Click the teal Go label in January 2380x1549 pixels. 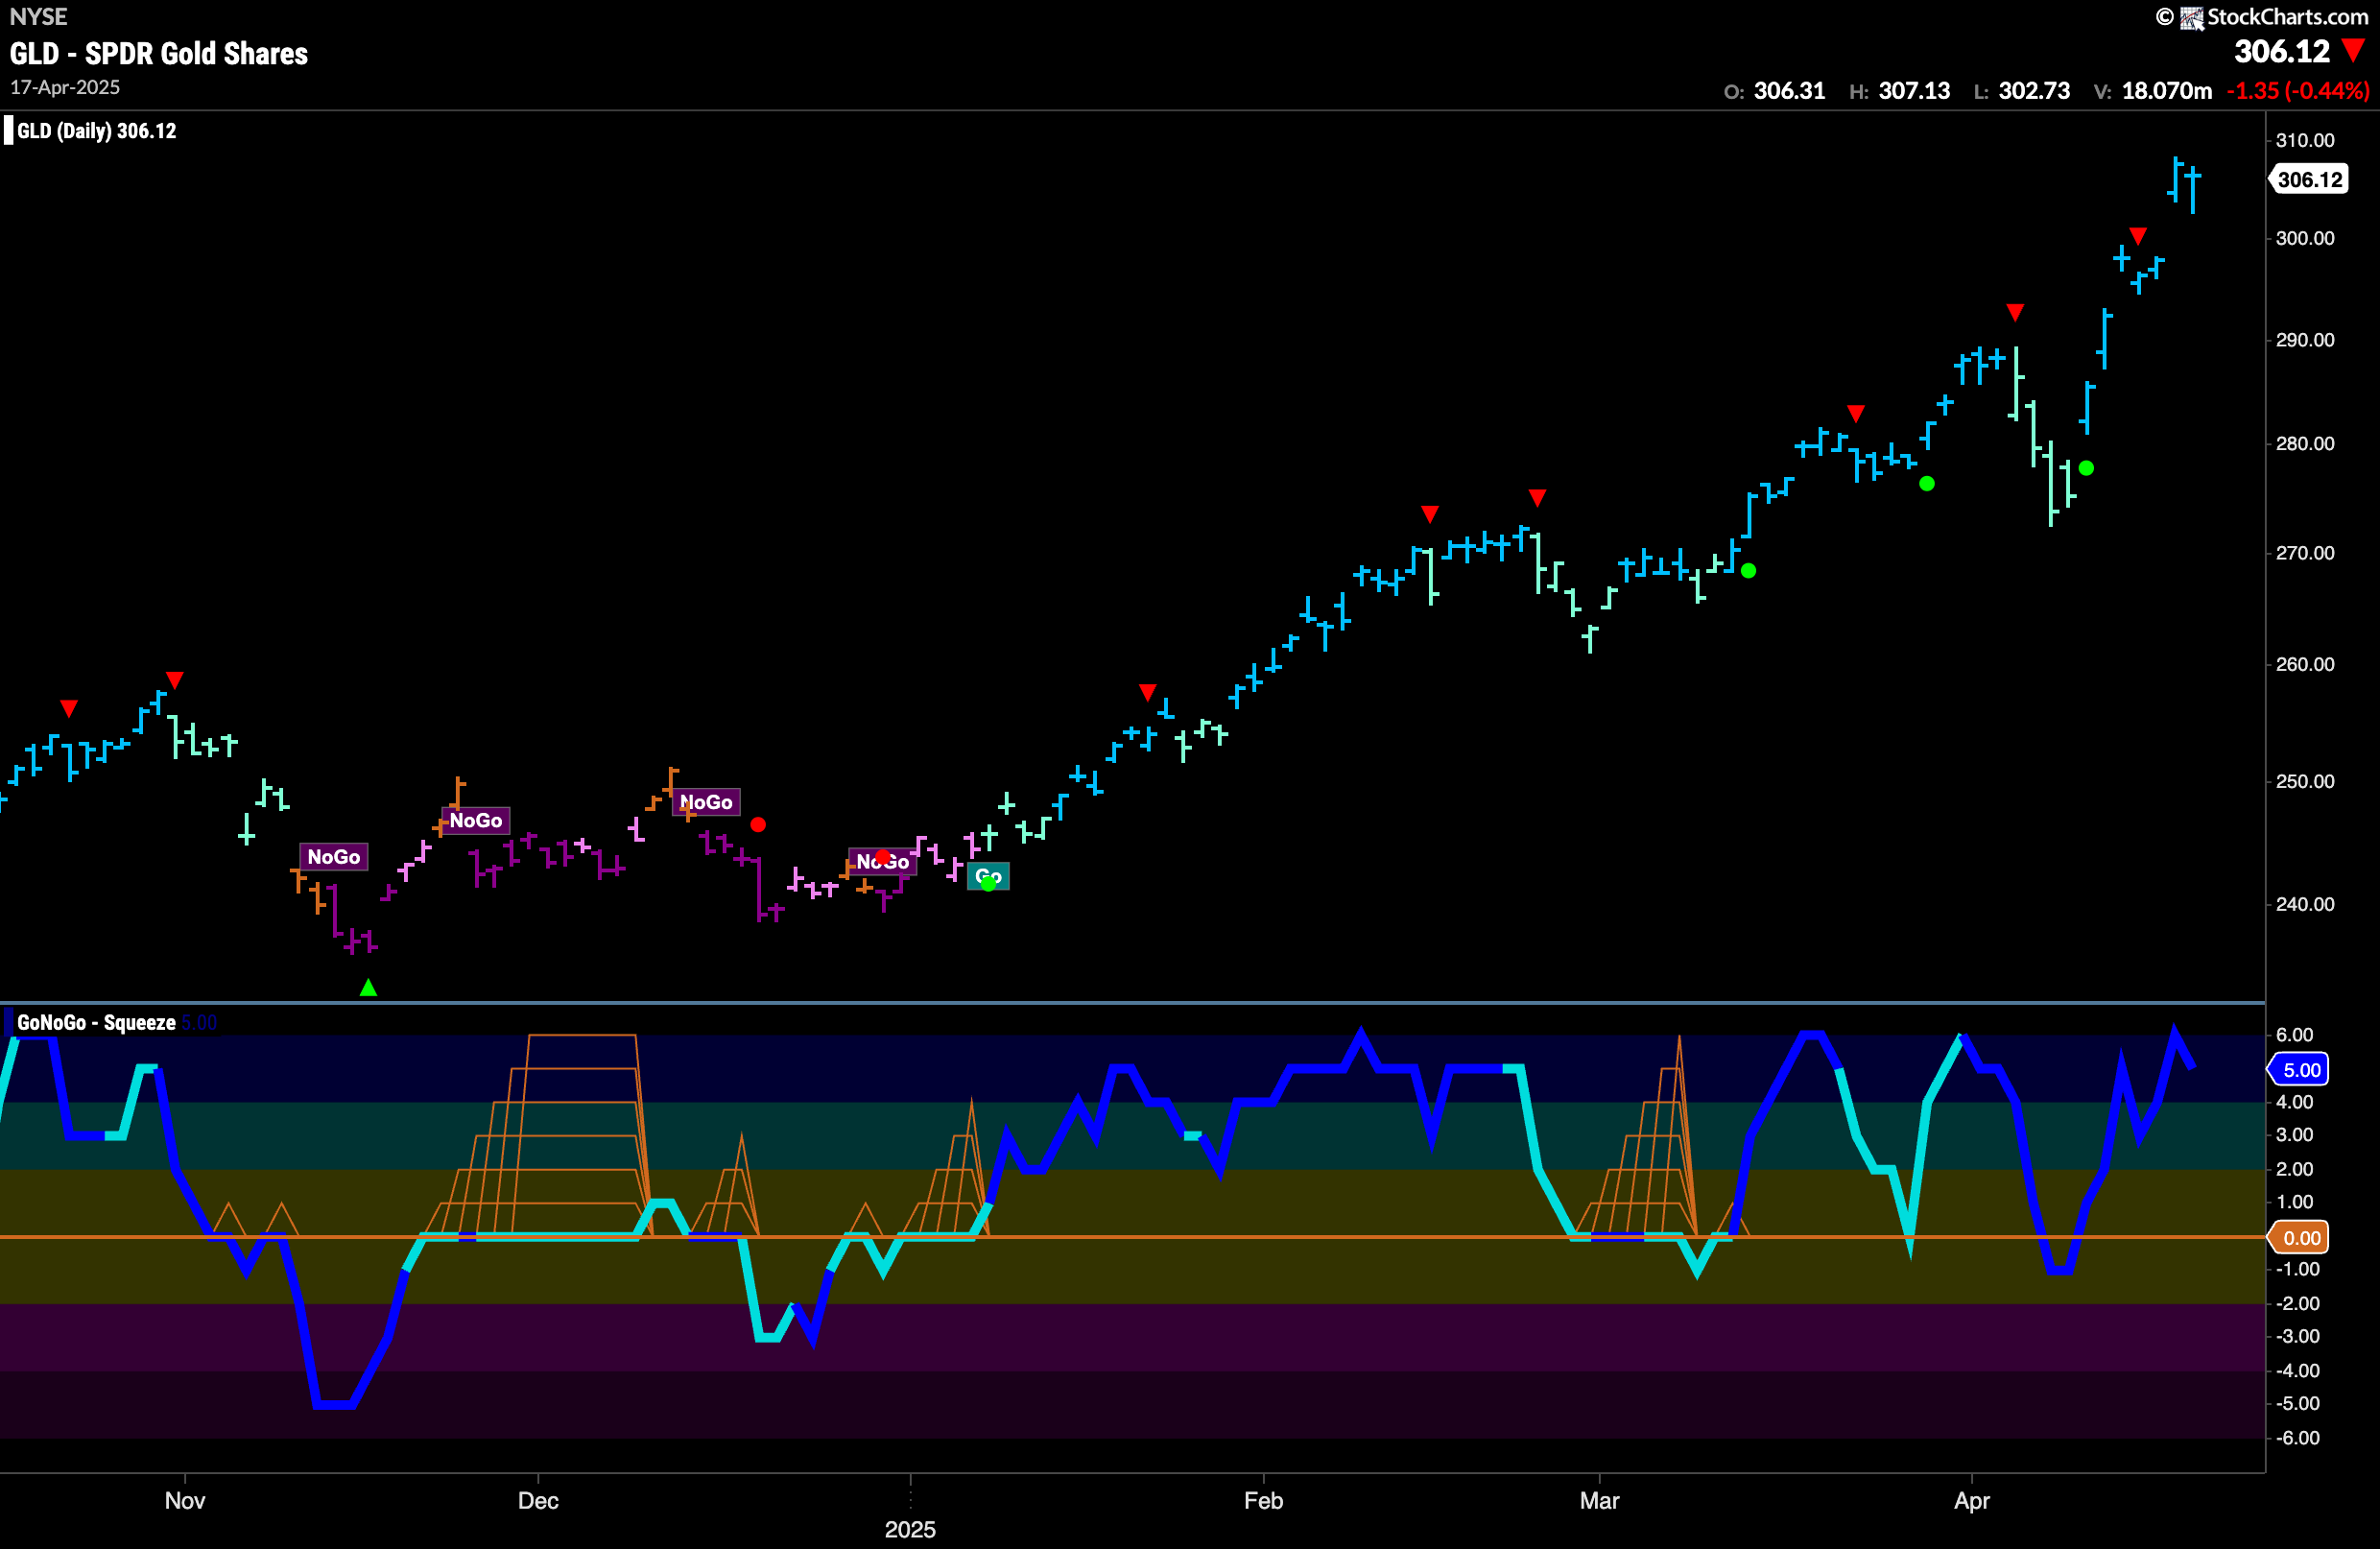[x=988, y=877]
